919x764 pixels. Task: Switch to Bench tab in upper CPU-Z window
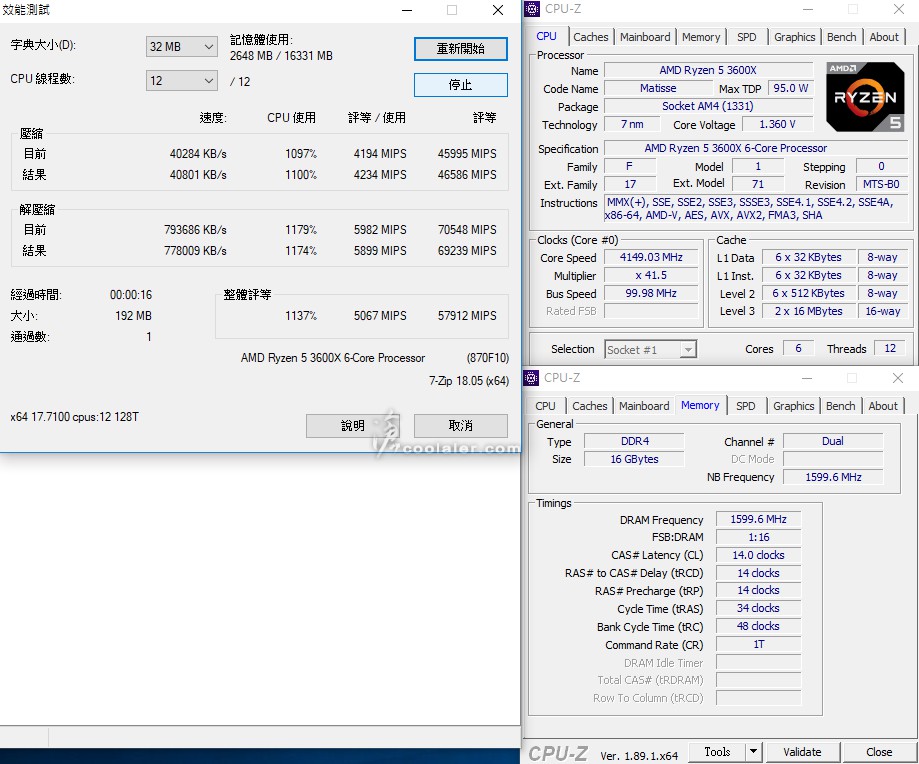(x=842, y=37)
